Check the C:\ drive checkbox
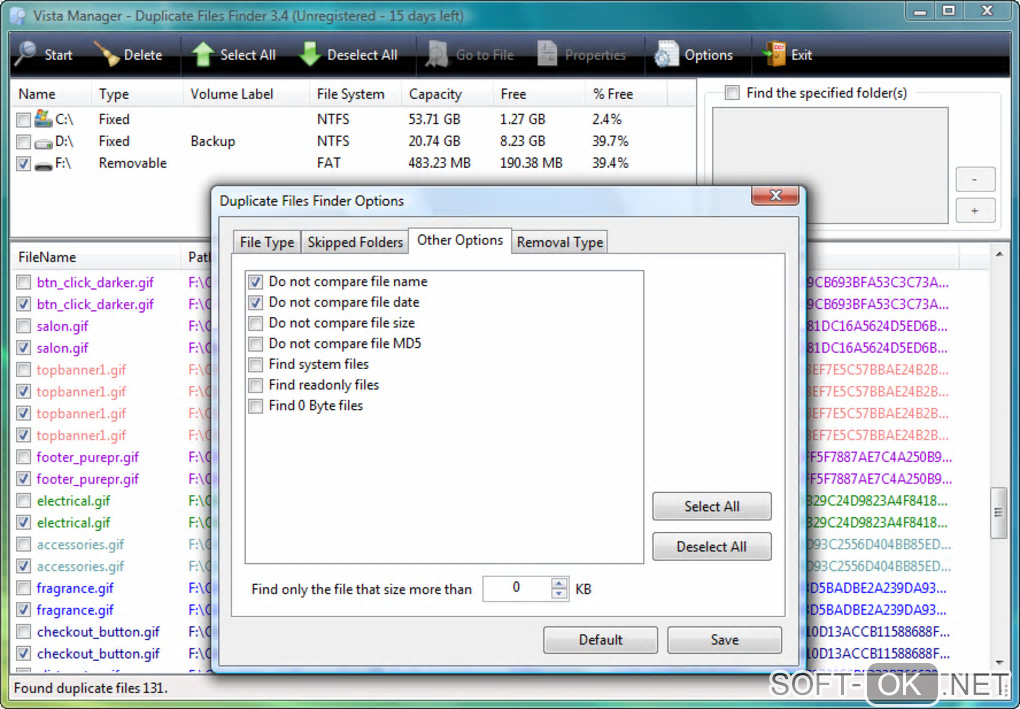The width and height of the screenshot is (1020, 709). click(23, 120)
